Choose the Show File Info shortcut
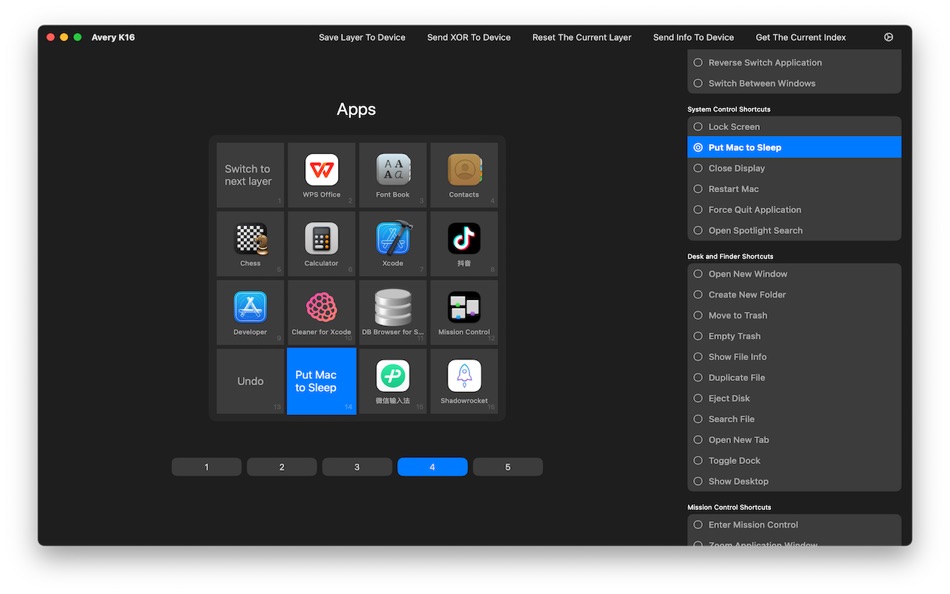 [x=794, y=356]
